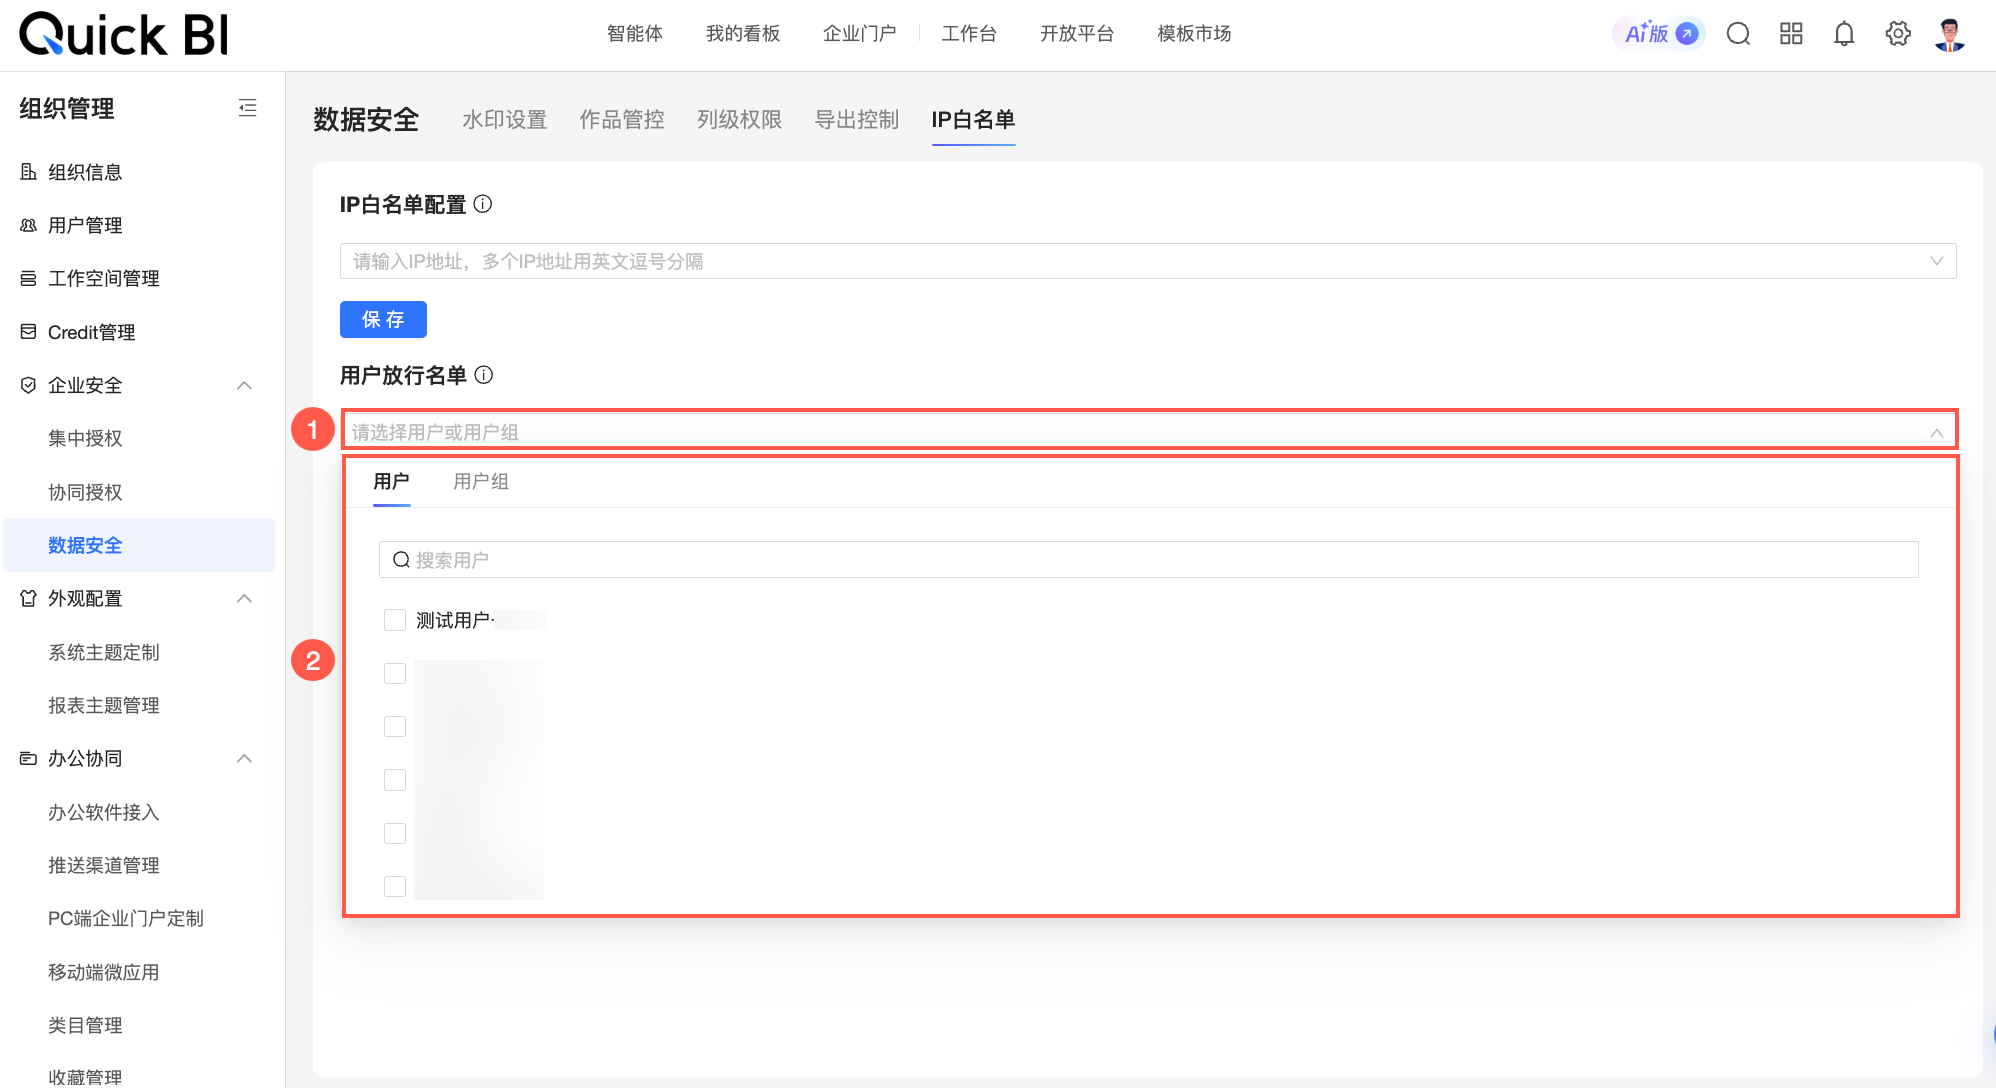The height and width of the screenshot is (1088, 1996).
Task: Open 工作台 in top navigation
Action: pos(969,34)
